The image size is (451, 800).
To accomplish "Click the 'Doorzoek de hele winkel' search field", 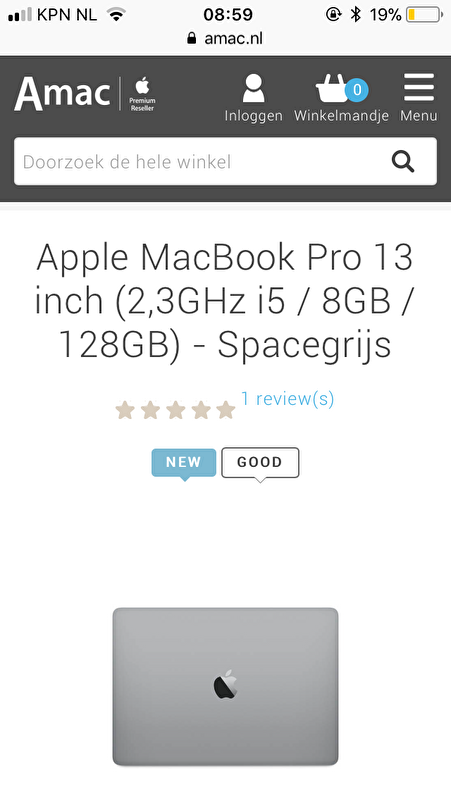I will 226,161.
